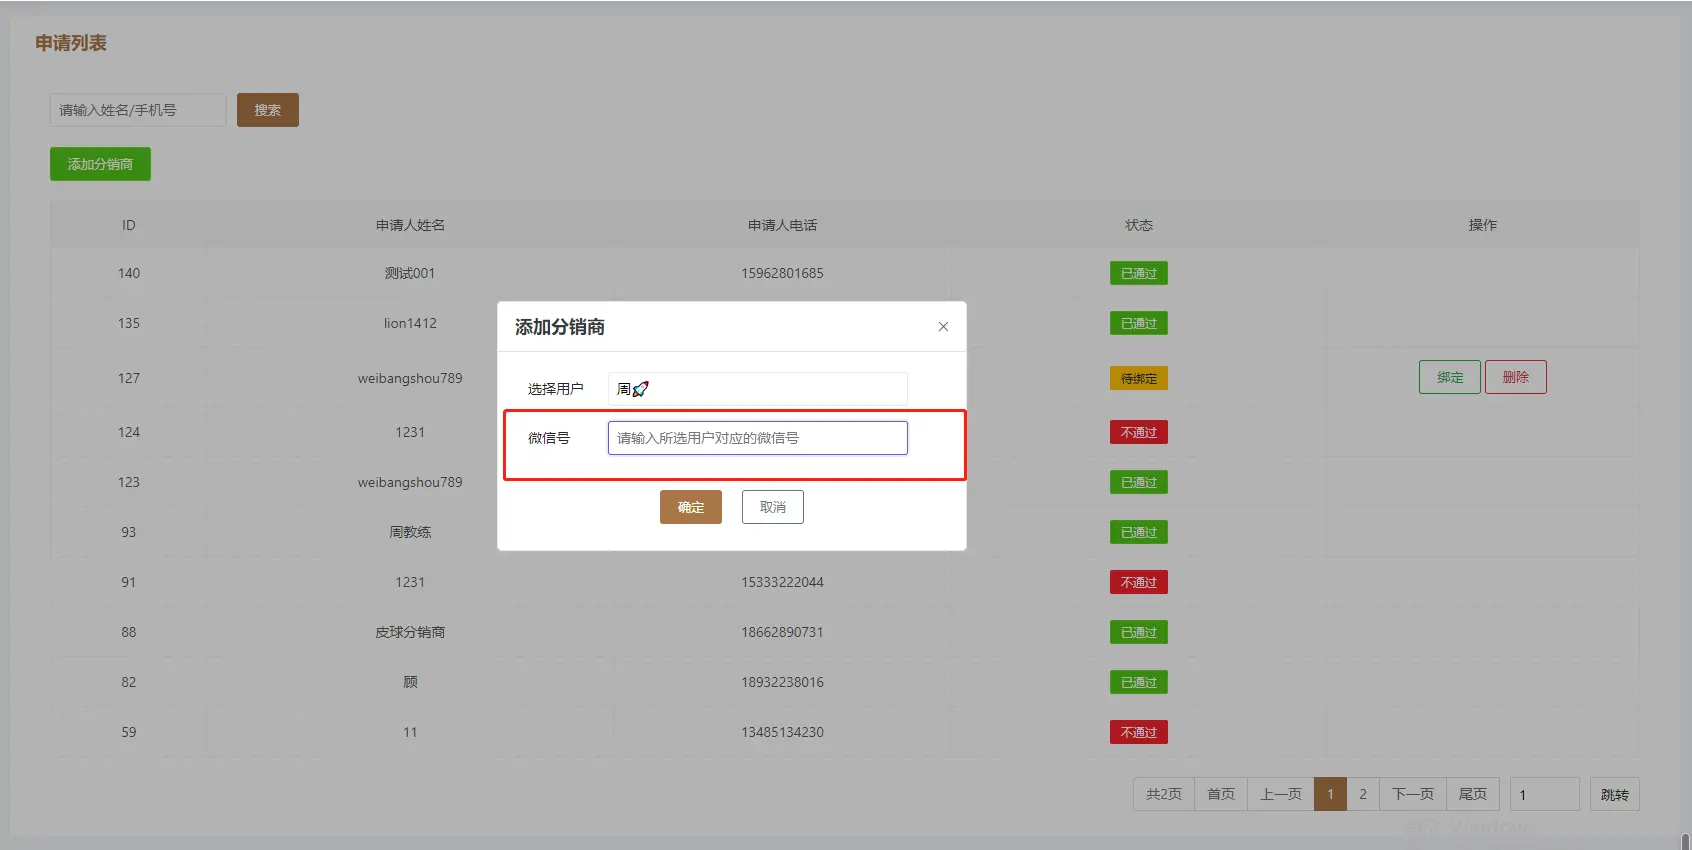Screen dimensions: 1692x850
Task: Select page 1 in pagination
Action: 1330,794
